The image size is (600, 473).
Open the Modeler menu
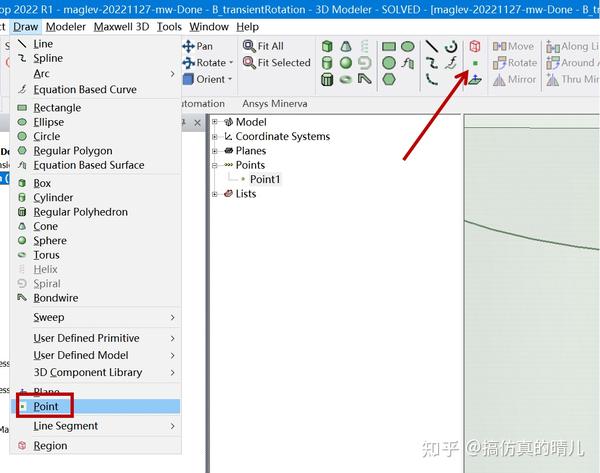coord(65,27)
